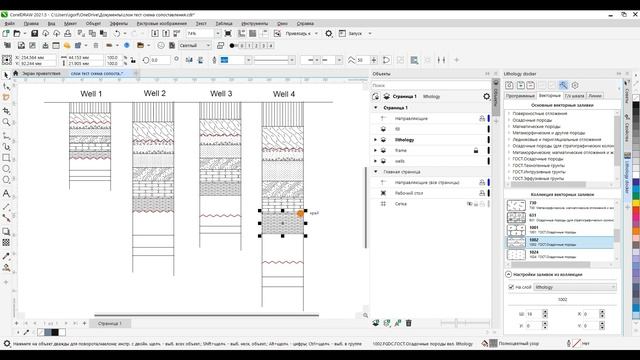The width and height of the screenshot is (640, 360).
Task: Click the up stepper on the Ш width field
Action: pyautogui.click(x=545, y=312)
